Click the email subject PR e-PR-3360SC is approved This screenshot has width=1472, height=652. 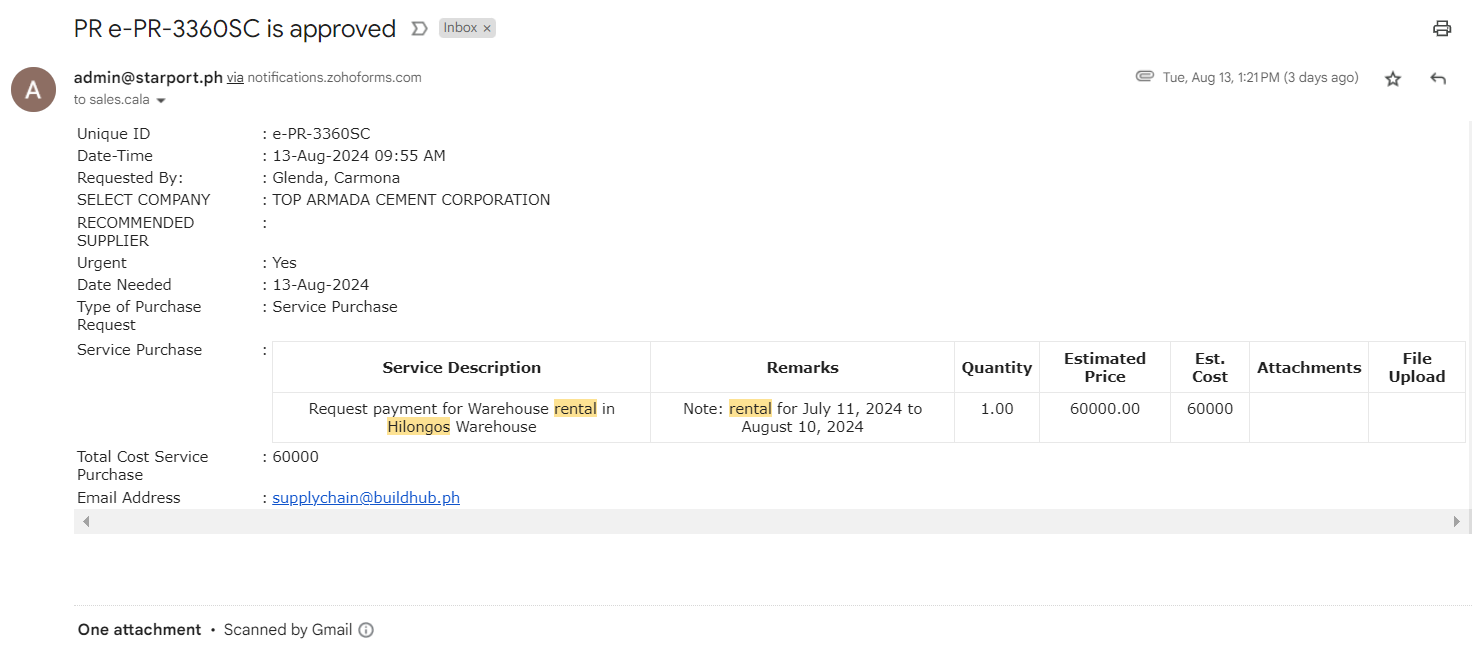(x=235, y=29)
